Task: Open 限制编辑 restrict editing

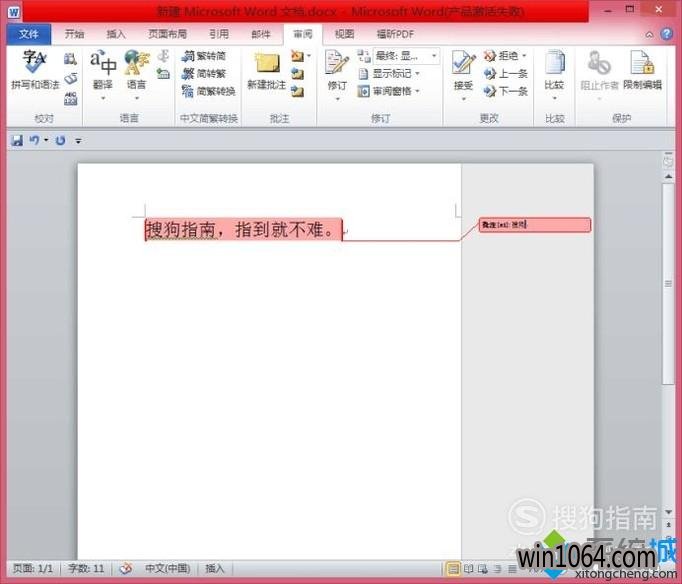Action: pyautogui.click(x=642, y=70)
